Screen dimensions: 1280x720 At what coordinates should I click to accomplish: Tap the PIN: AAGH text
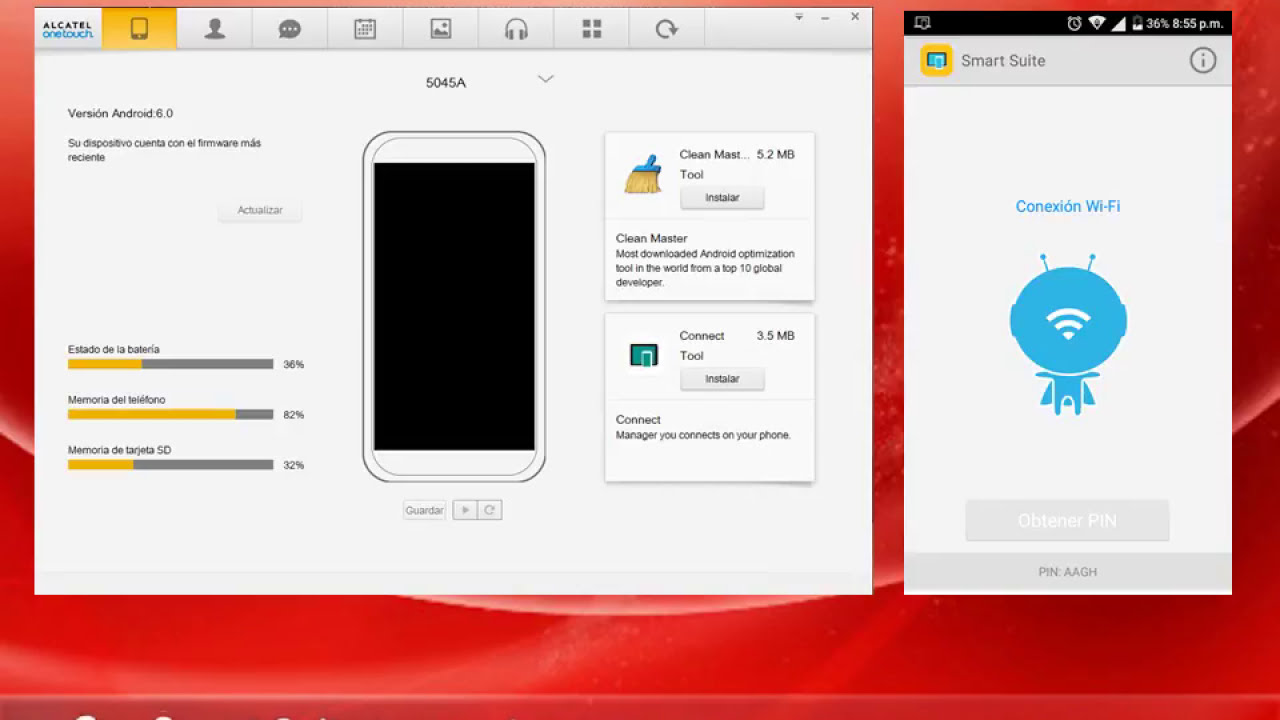click(1067, 572)
